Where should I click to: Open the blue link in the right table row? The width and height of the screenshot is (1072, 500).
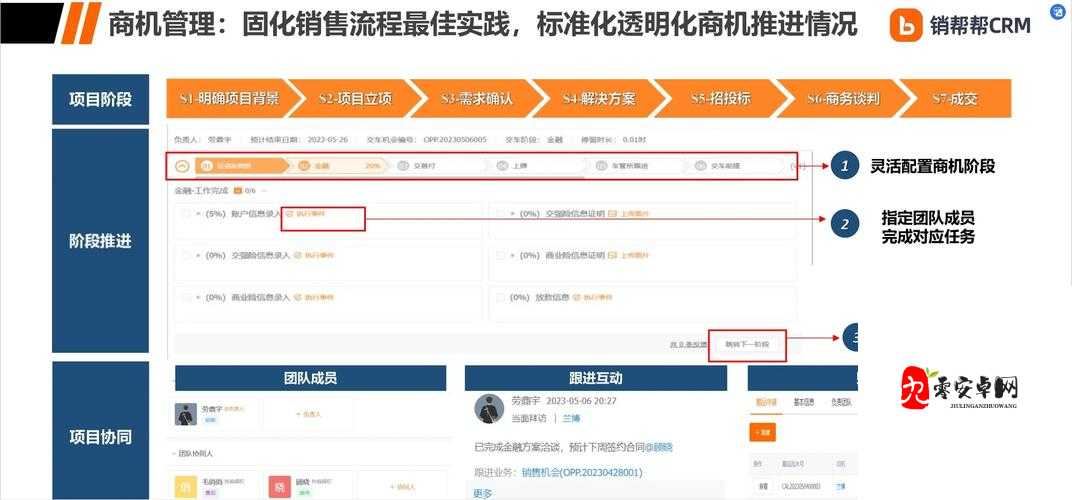840,486
